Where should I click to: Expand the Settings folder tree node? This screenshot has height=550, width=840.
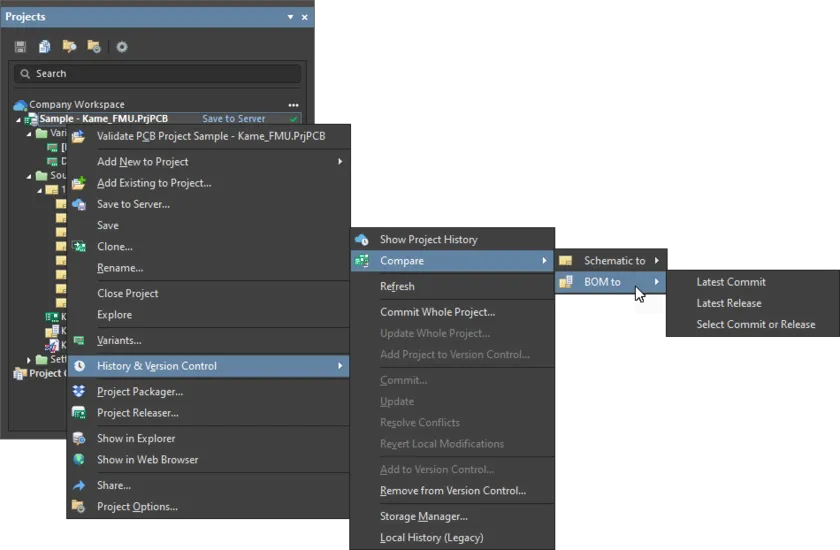(x=29, y=360)
